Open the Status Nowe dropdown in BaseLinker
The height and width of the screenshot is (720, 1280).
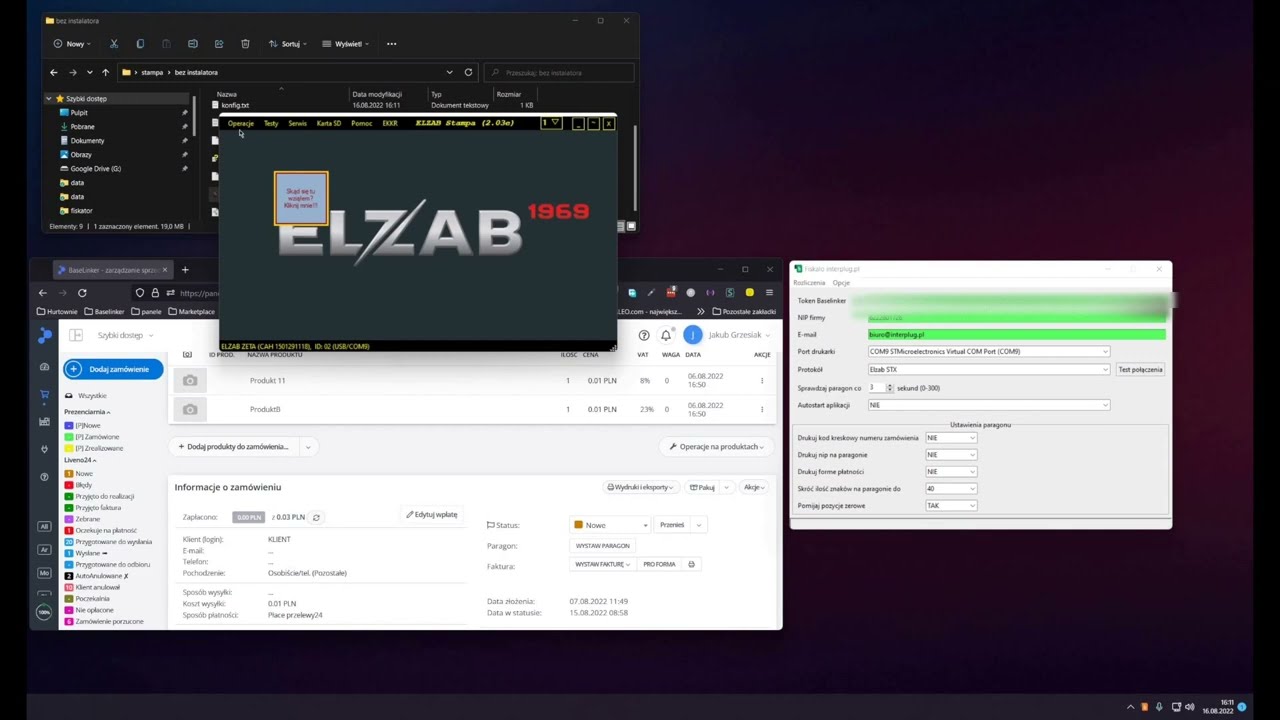[x=611, y=525]
